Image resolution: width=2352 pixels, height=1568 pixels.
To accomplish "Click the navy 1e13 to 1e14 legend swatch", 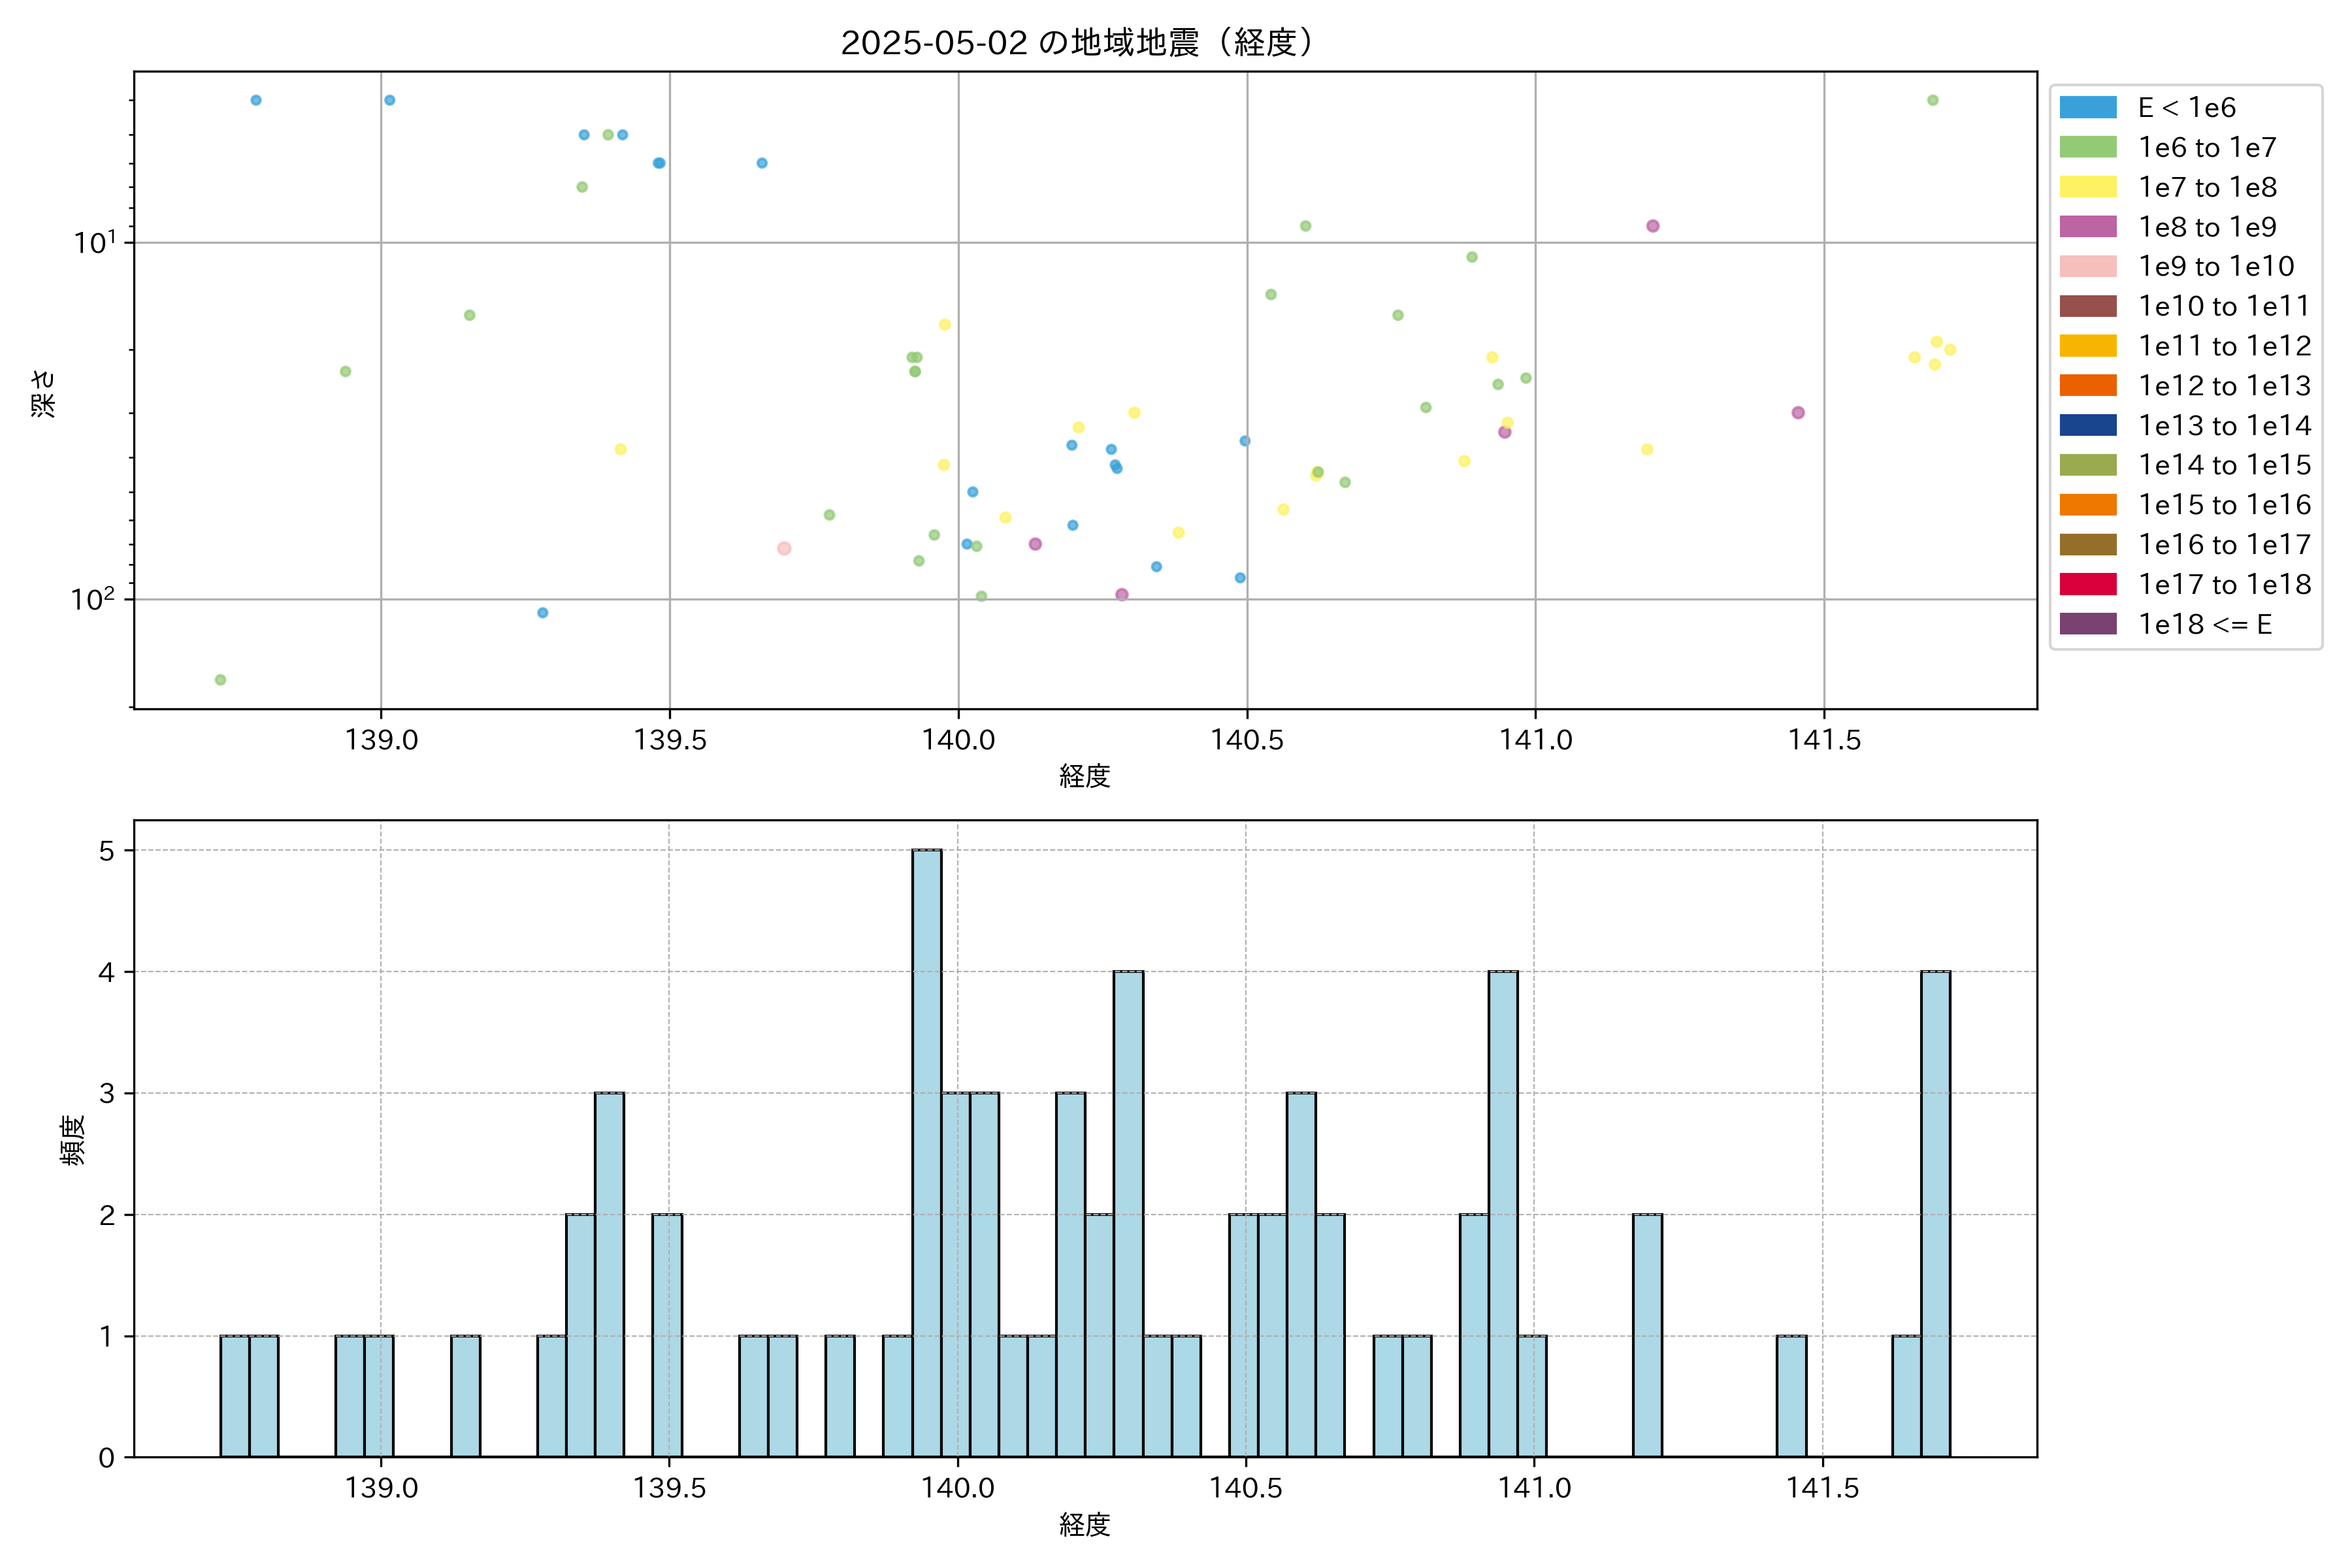I will coord(2087,425).
